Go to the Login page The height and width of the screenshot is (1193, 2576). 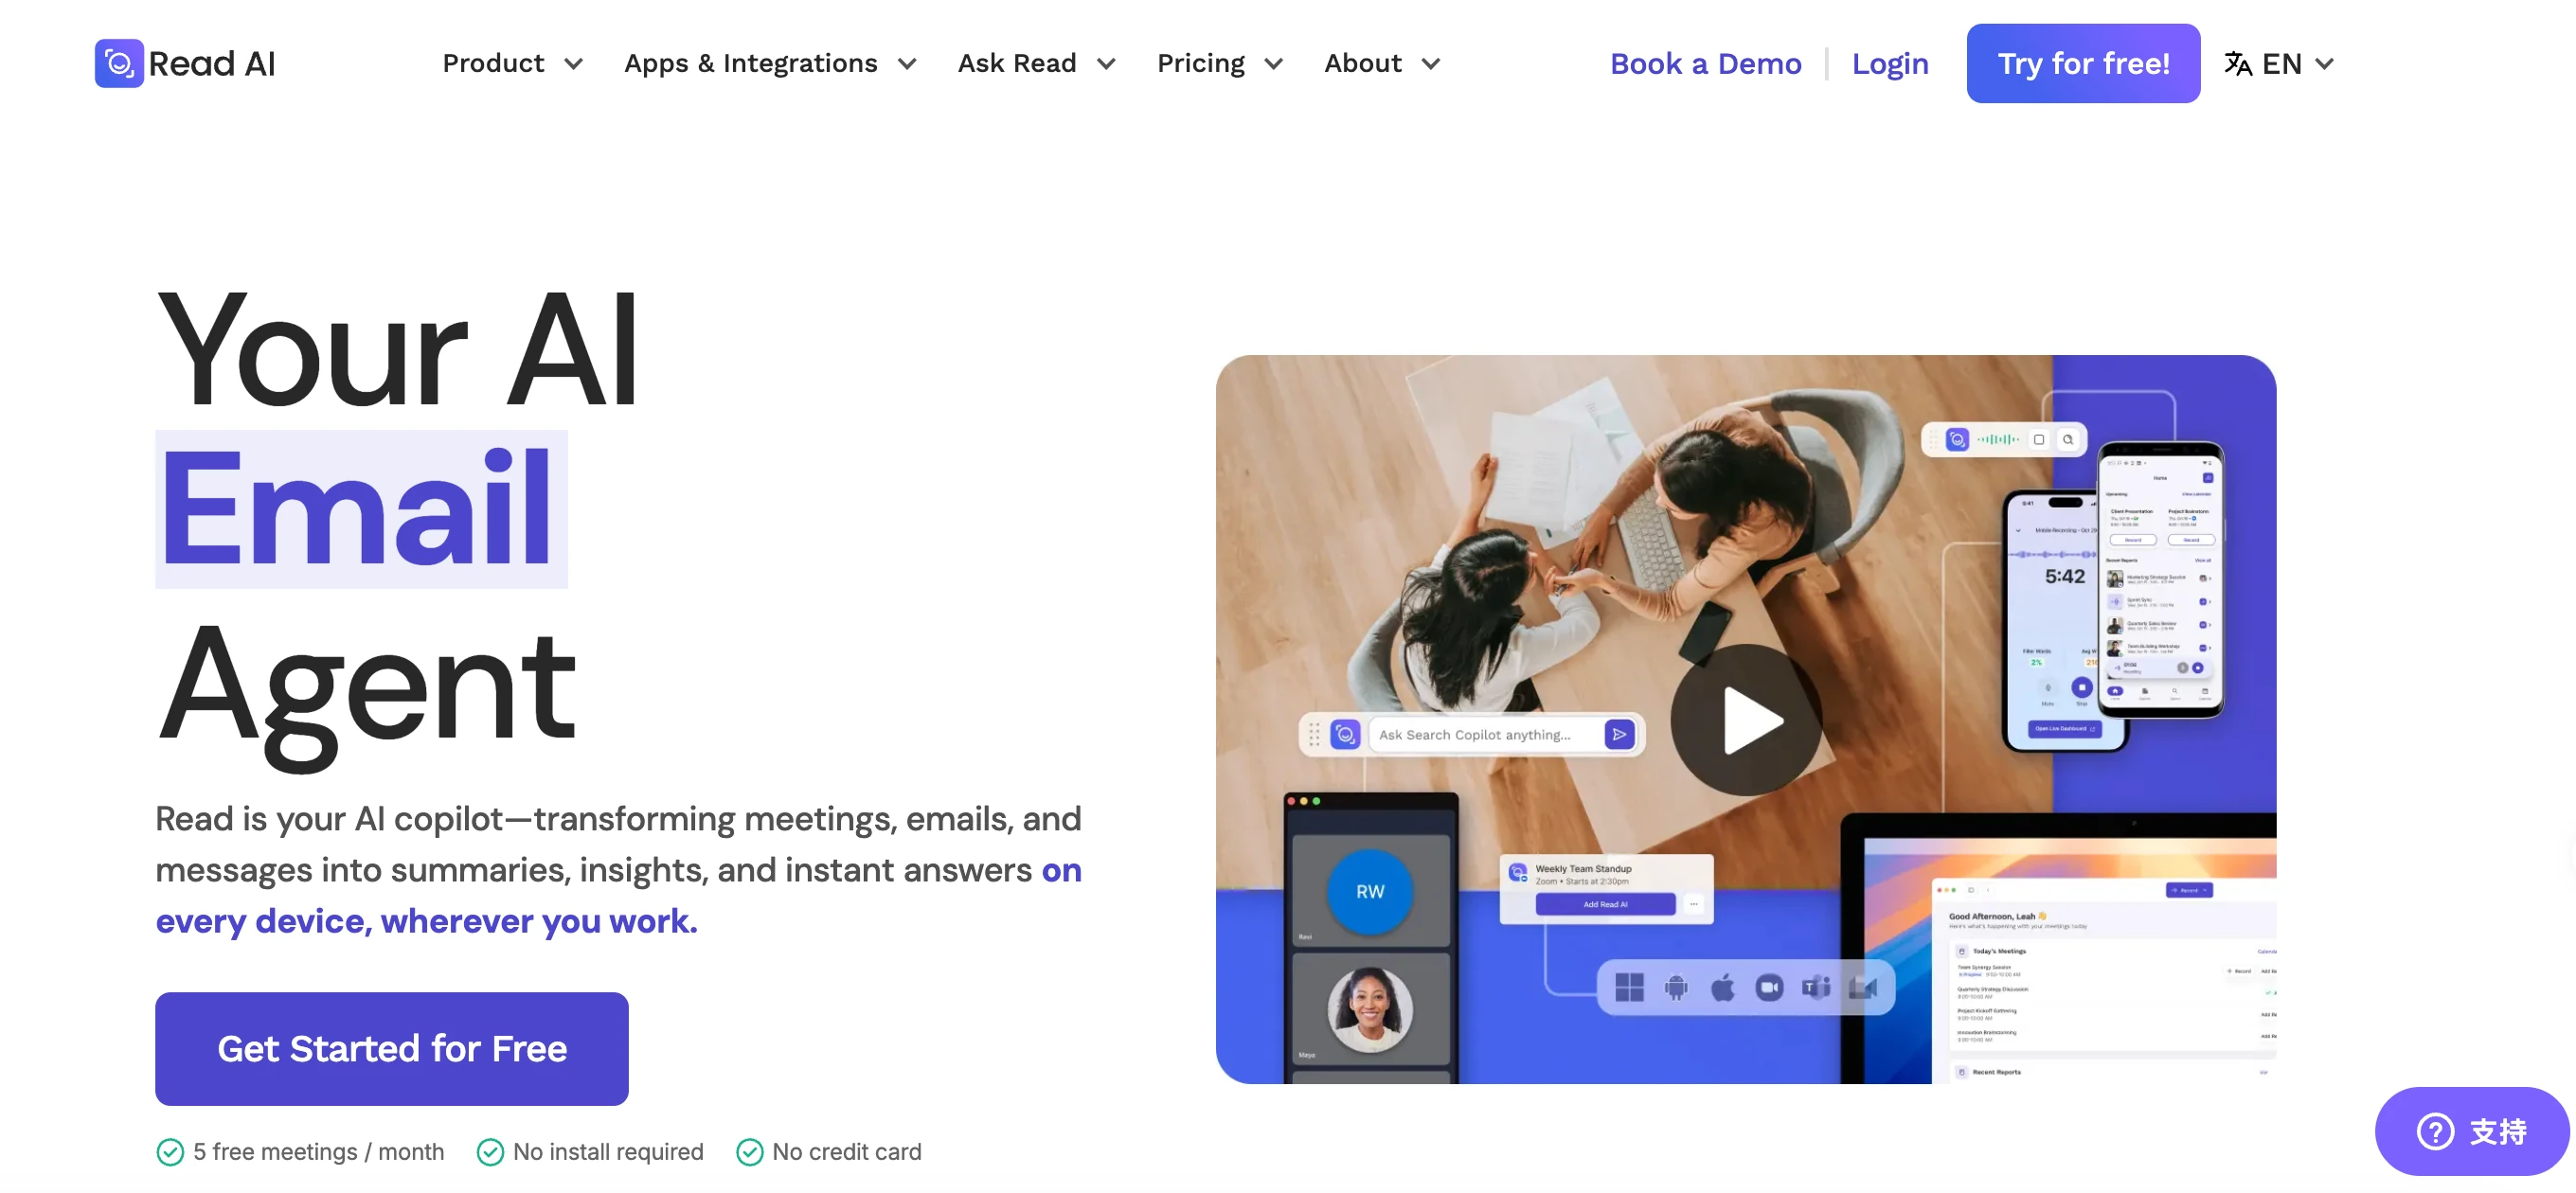(1889, 63)
